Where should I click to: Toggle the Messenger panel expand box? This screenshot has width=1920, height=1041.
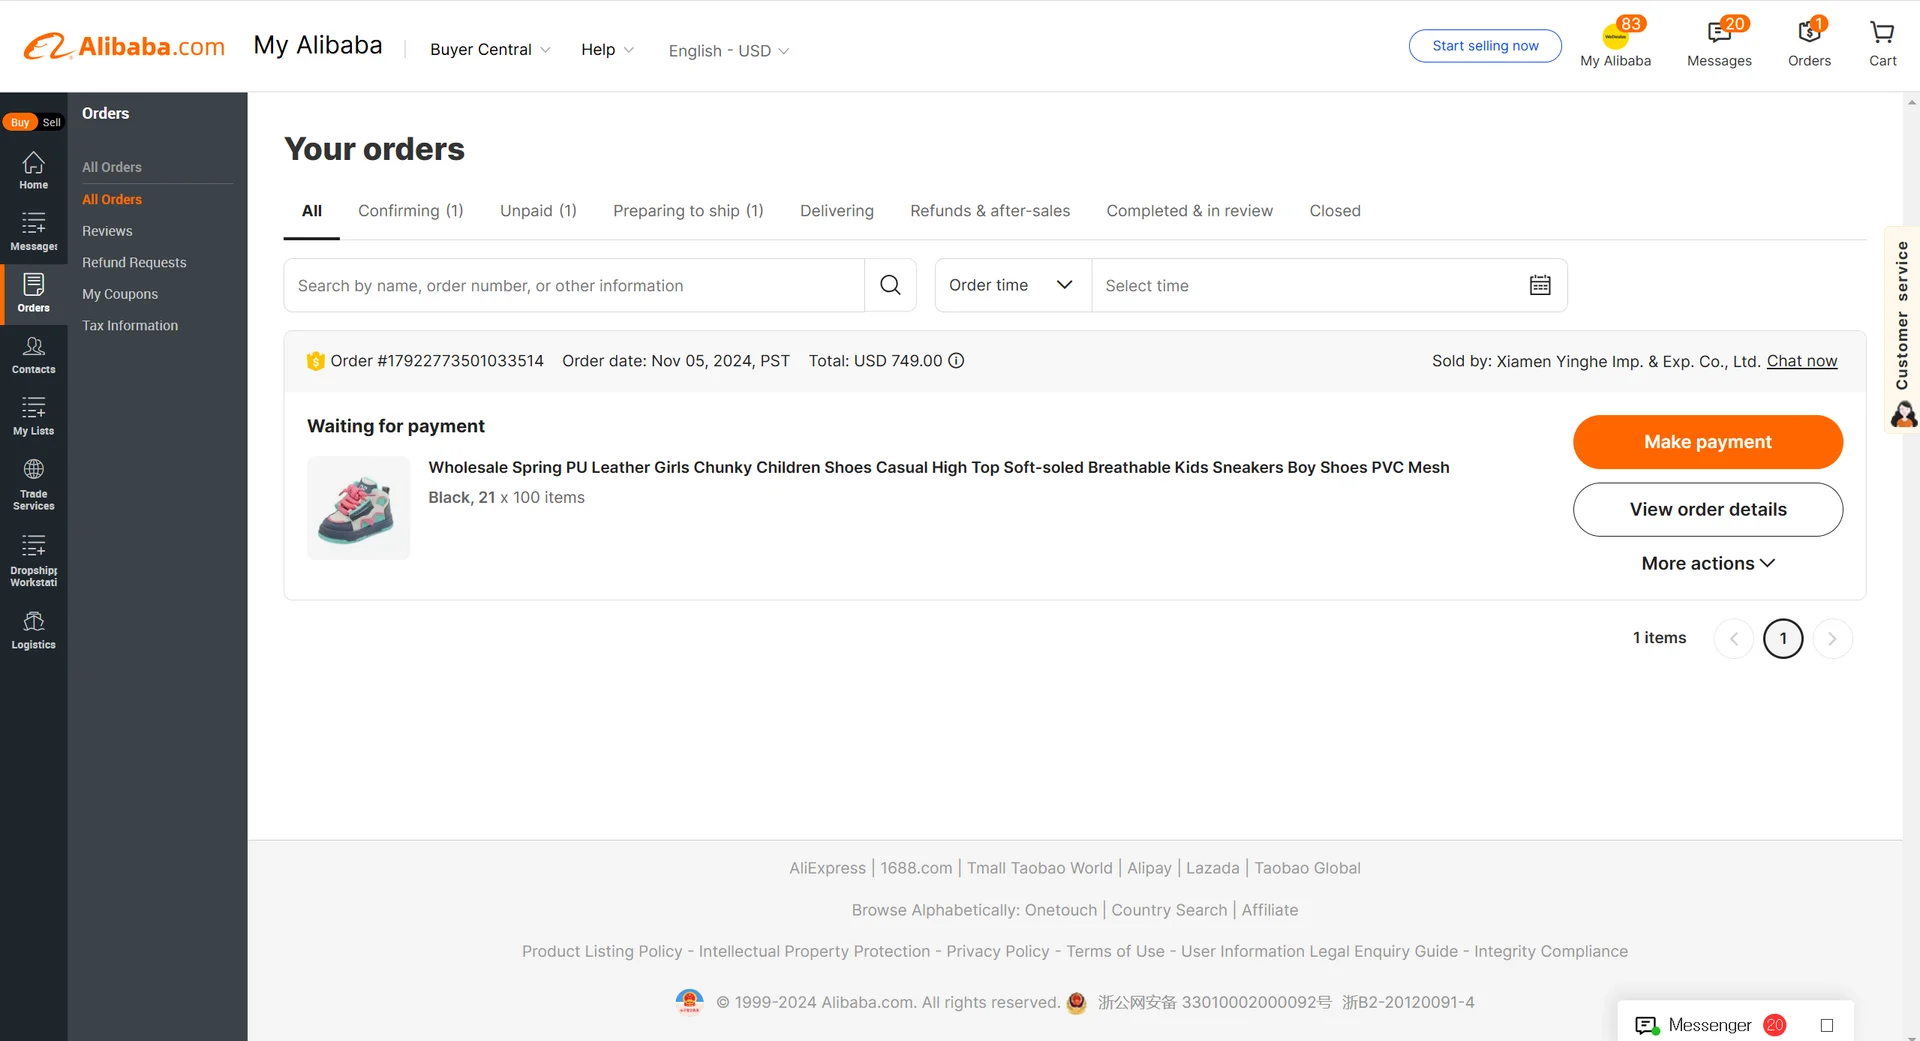(1826, 1025)
